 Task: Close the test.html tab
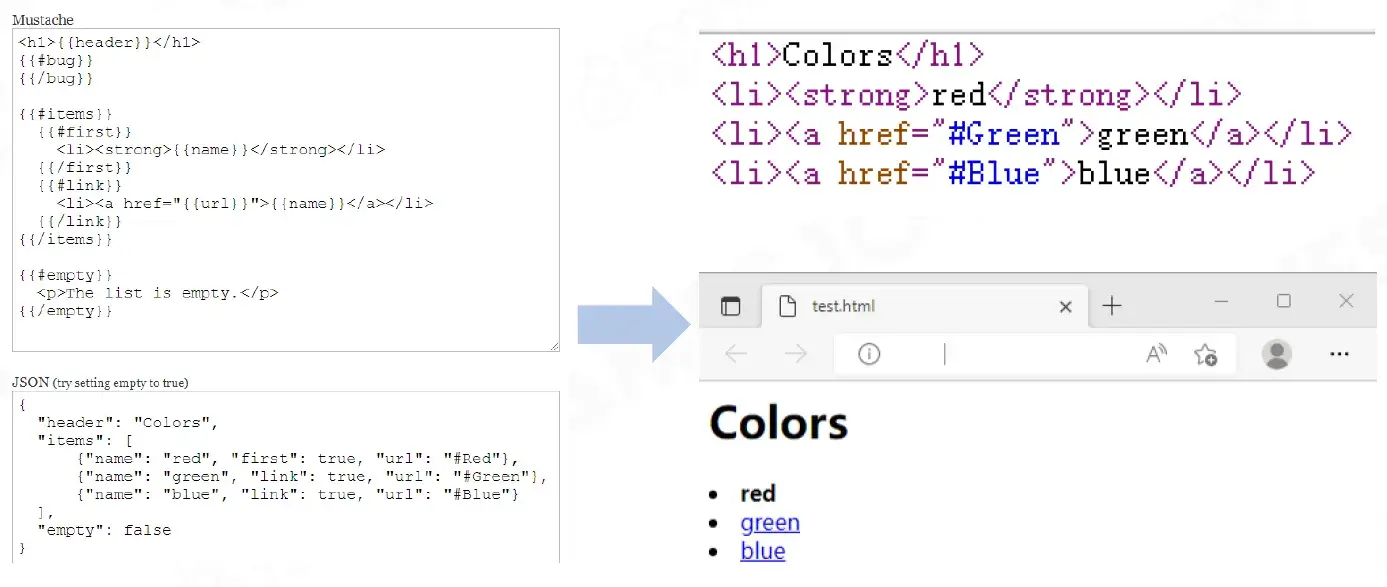tap(1066, 307)
